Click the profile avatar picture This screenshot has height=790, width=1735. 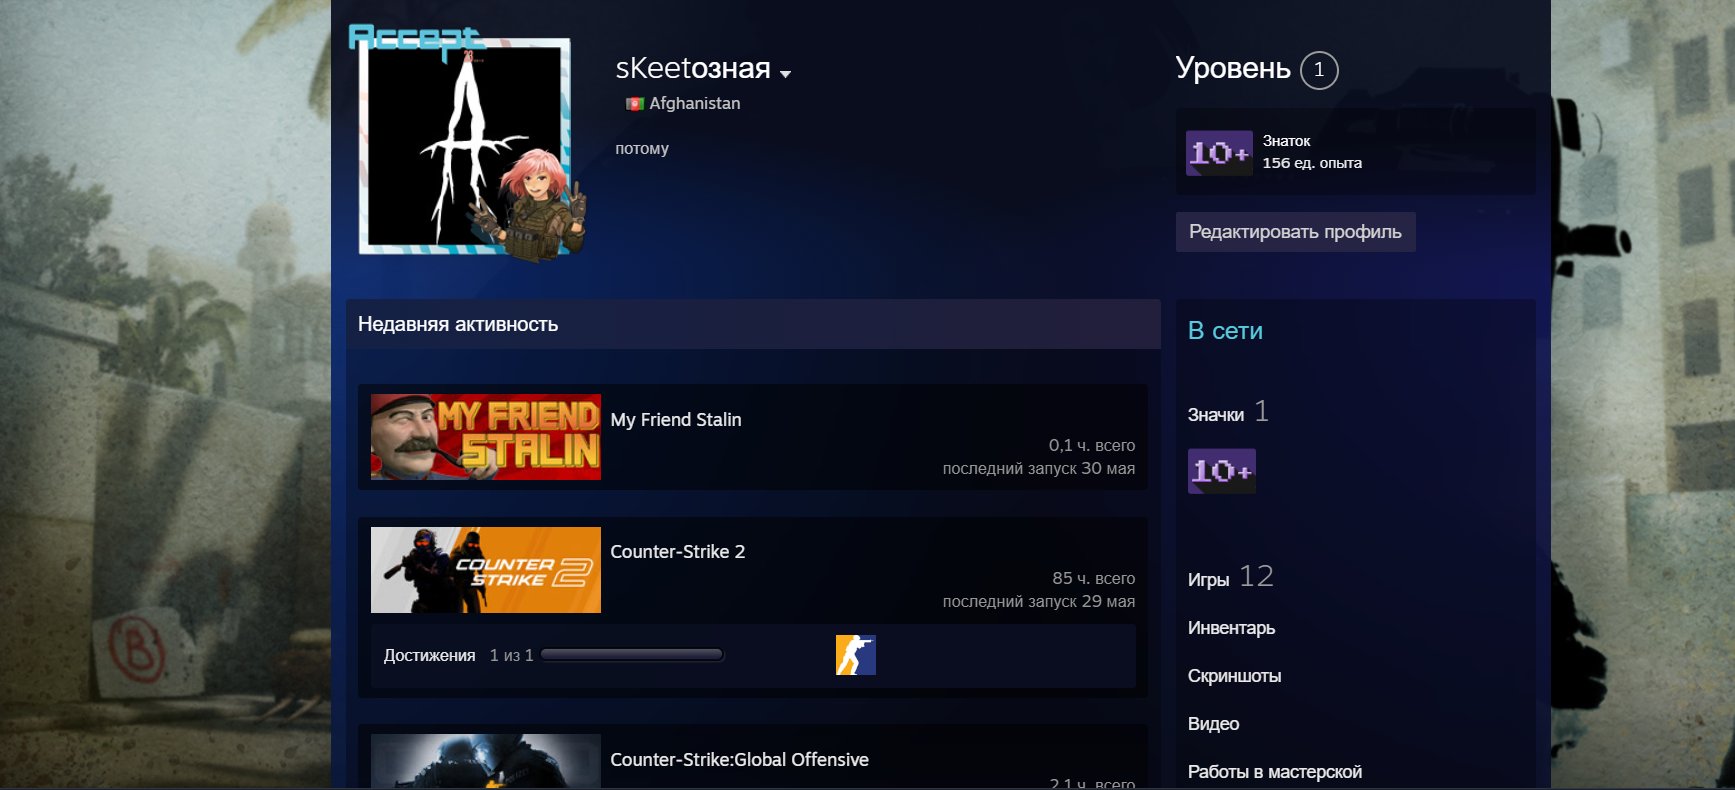pos(465,146)
